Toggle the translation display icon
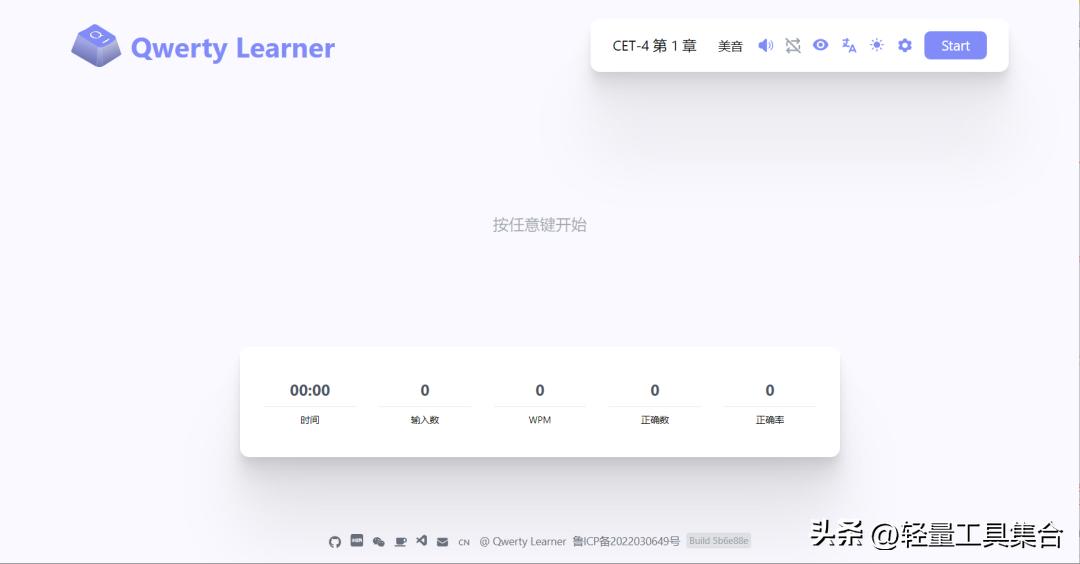The width and height of the screenshot is (1080, 564). click(849, 45)
